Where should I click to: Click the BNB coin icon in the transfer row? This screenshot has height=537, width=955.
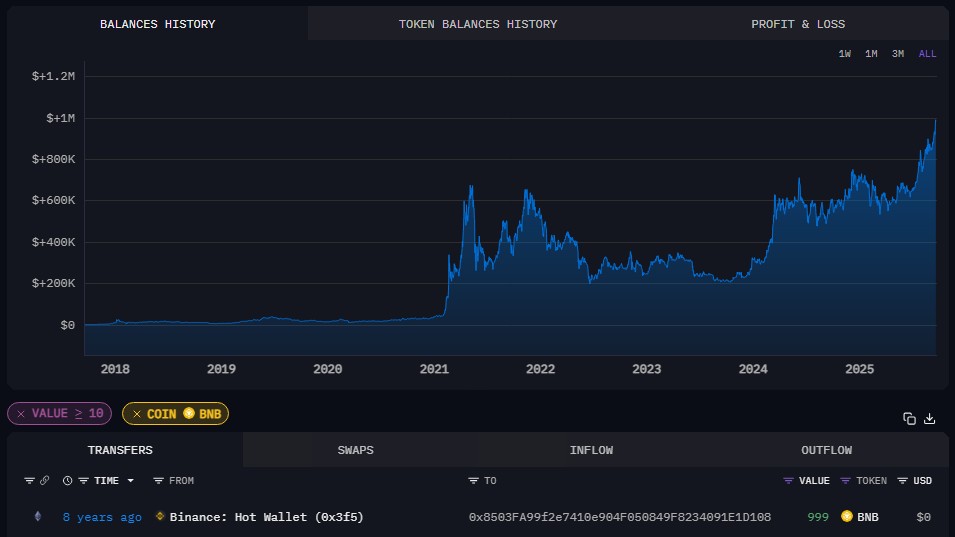(x=847, y=516)
